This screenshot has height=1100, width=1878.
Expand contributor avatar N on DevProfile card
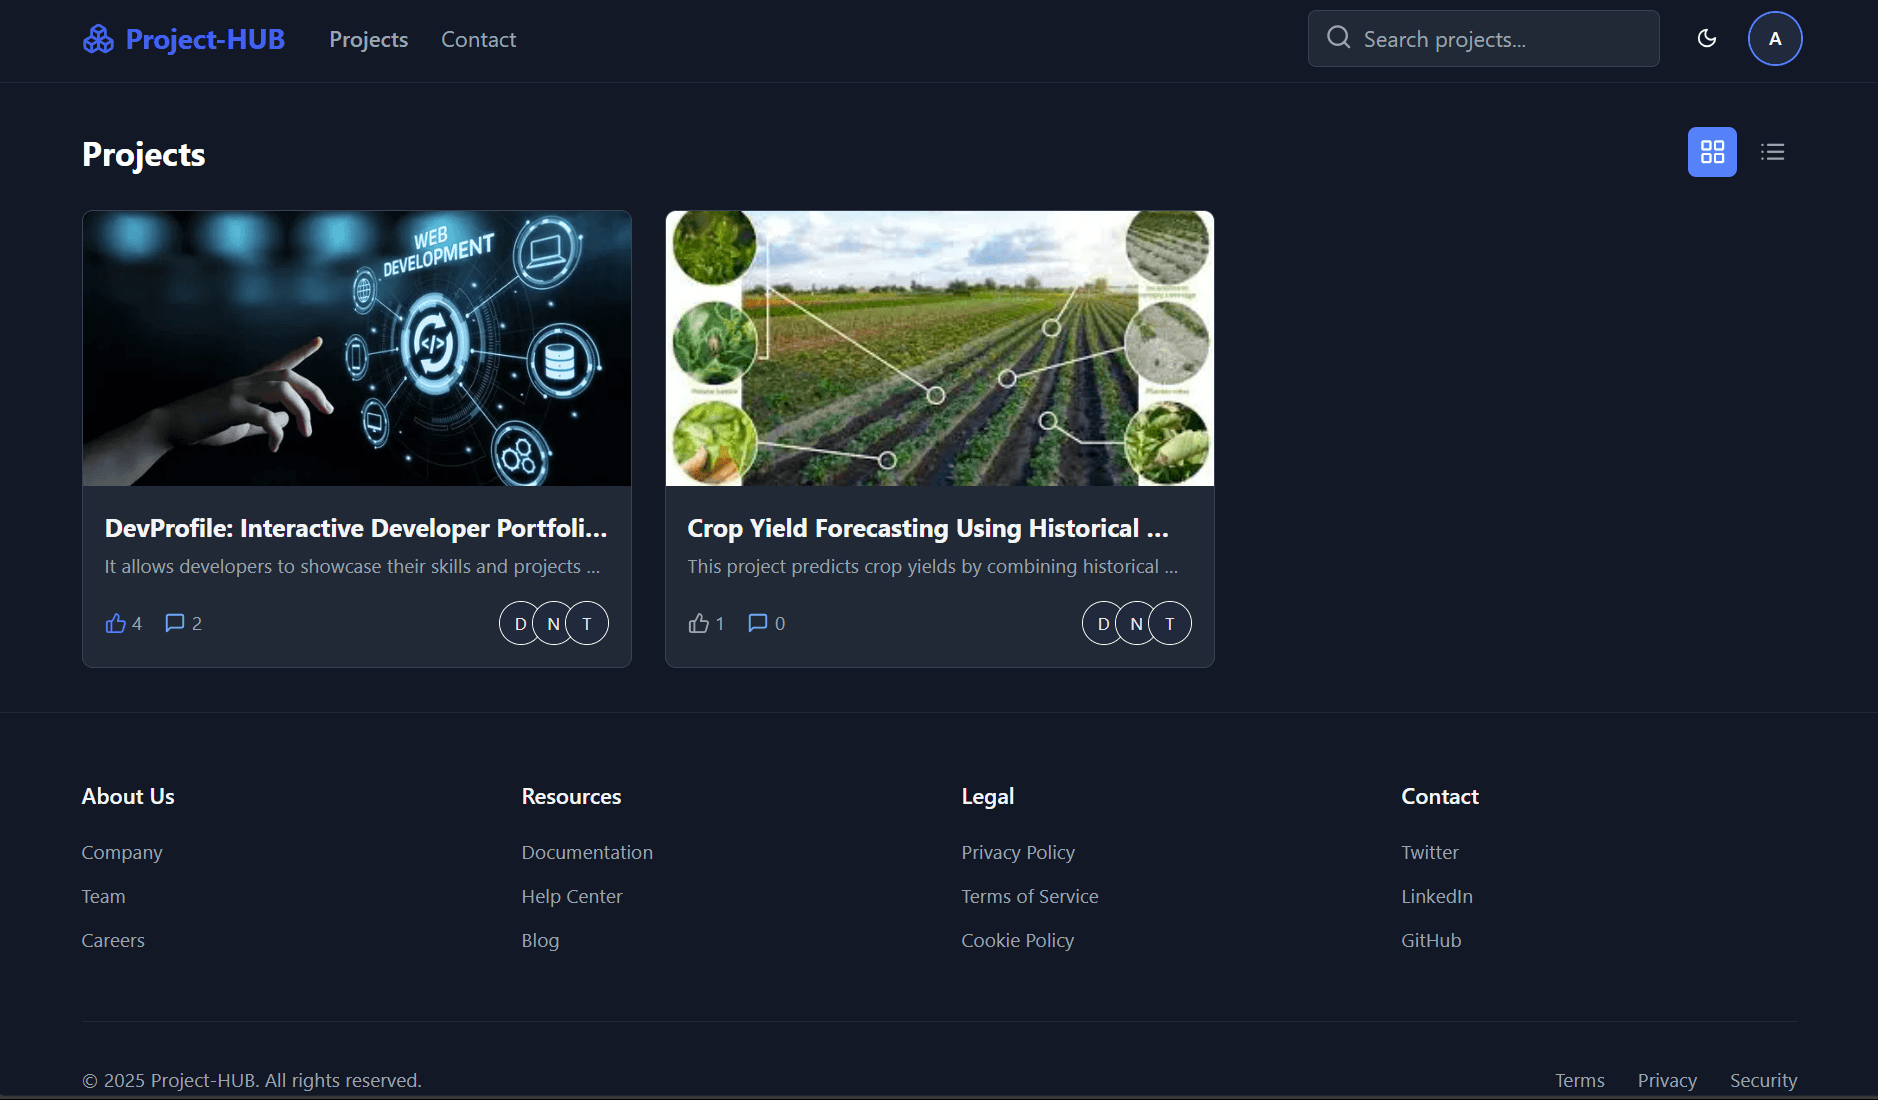[x=553, y=622]
